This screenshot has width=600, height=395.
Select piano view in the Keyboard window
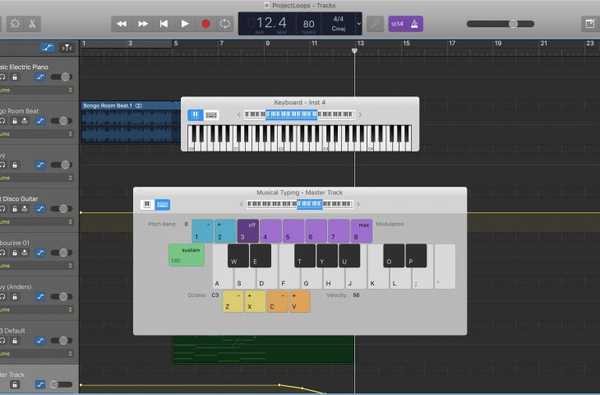(195, 115)
